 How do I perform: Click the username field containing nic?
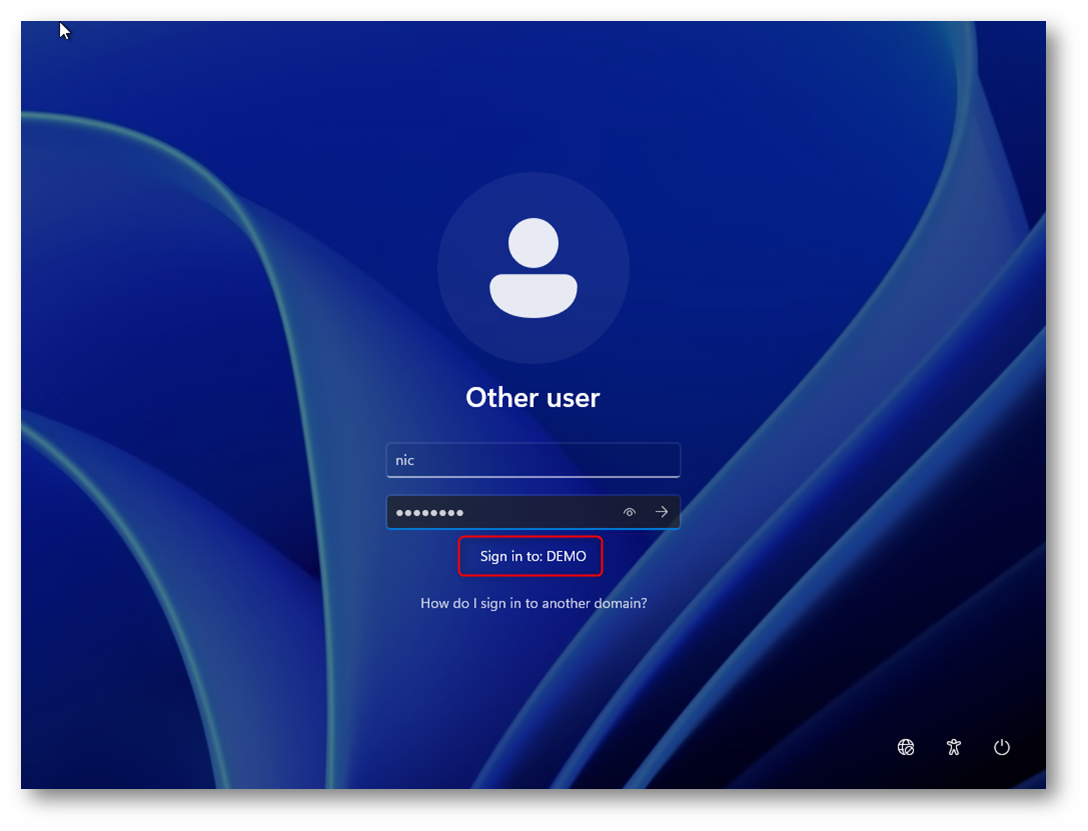[533, 460]
